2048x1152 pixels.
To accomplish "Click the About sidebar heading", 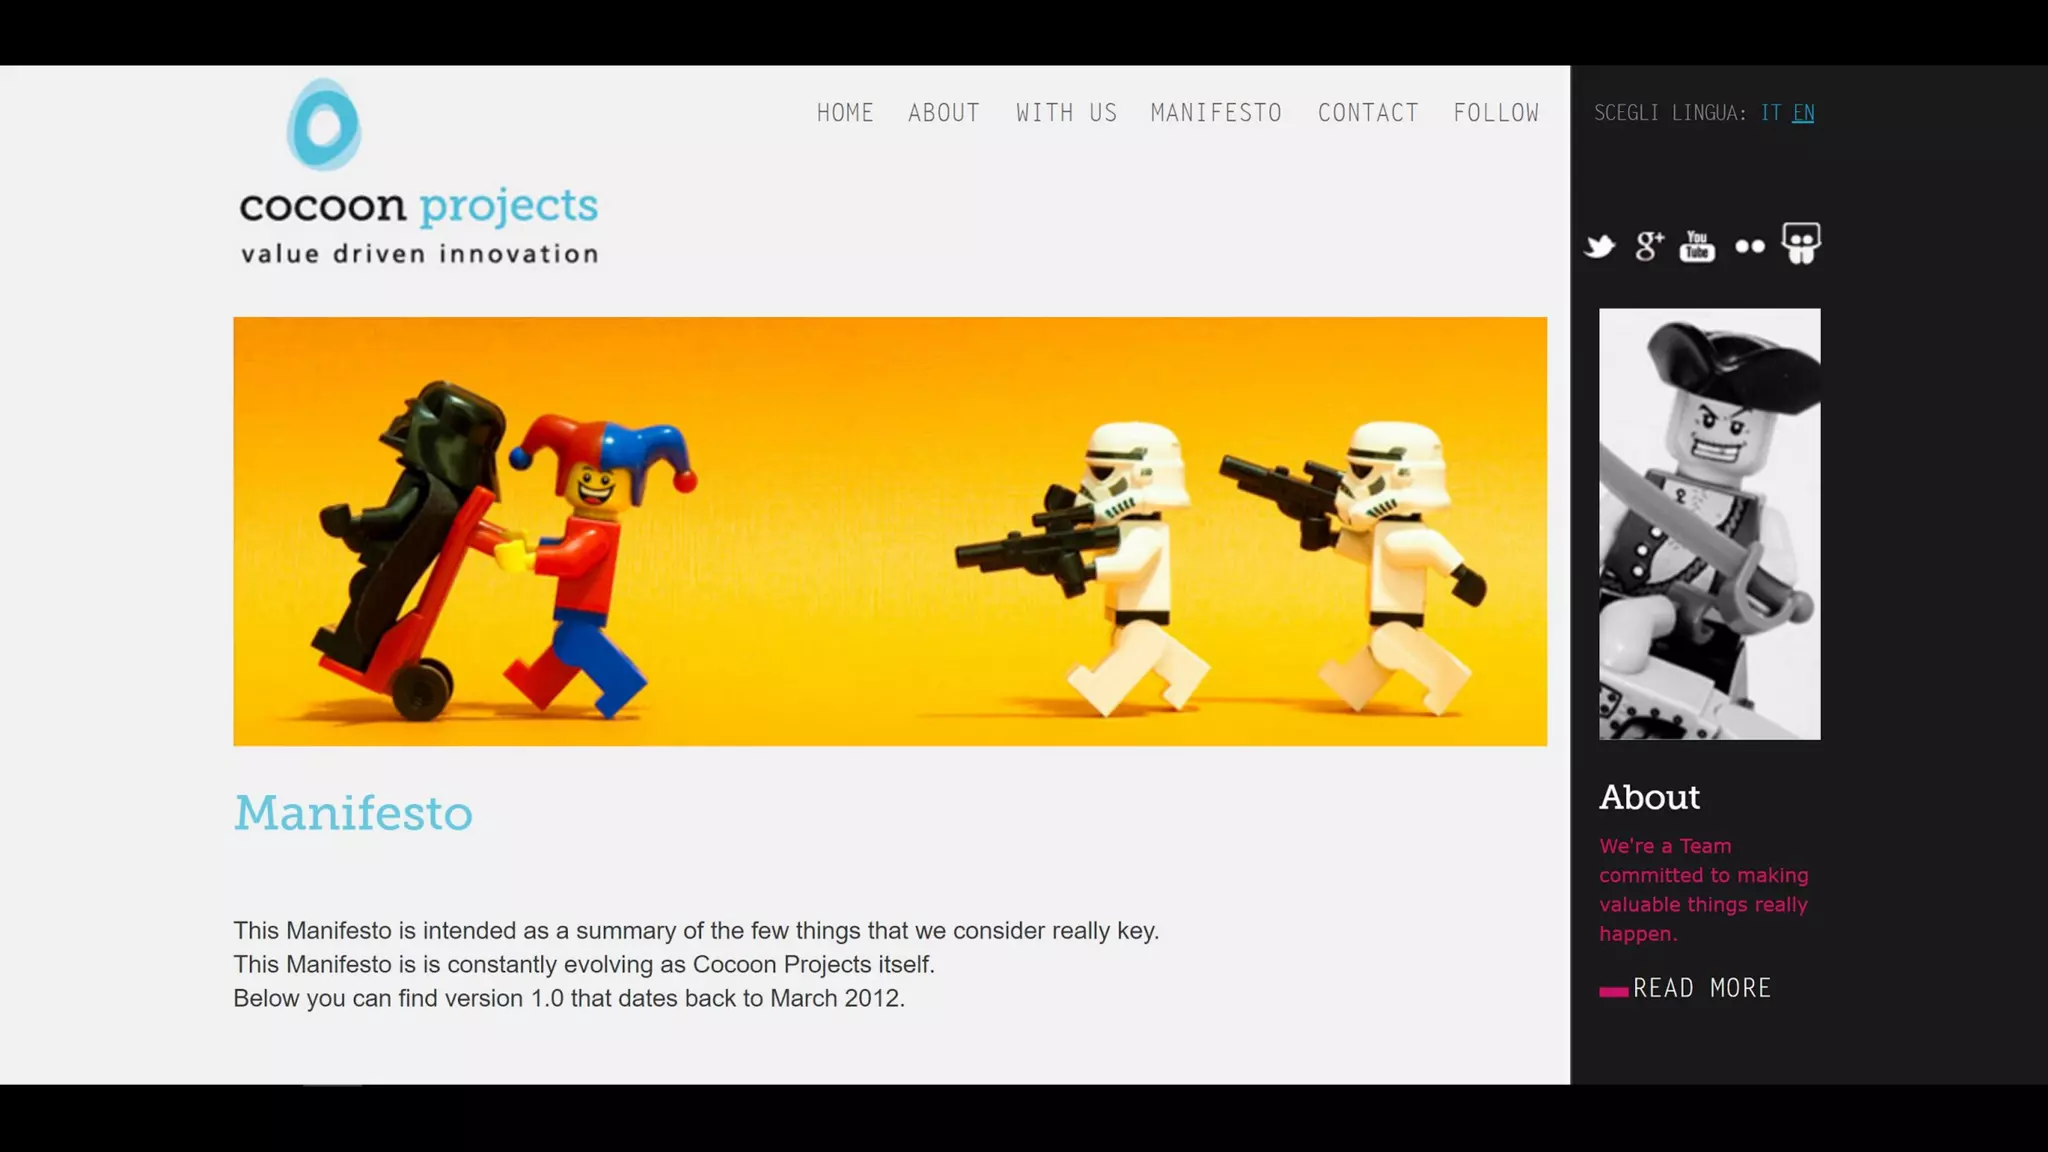I will [x=1649, y=797].
